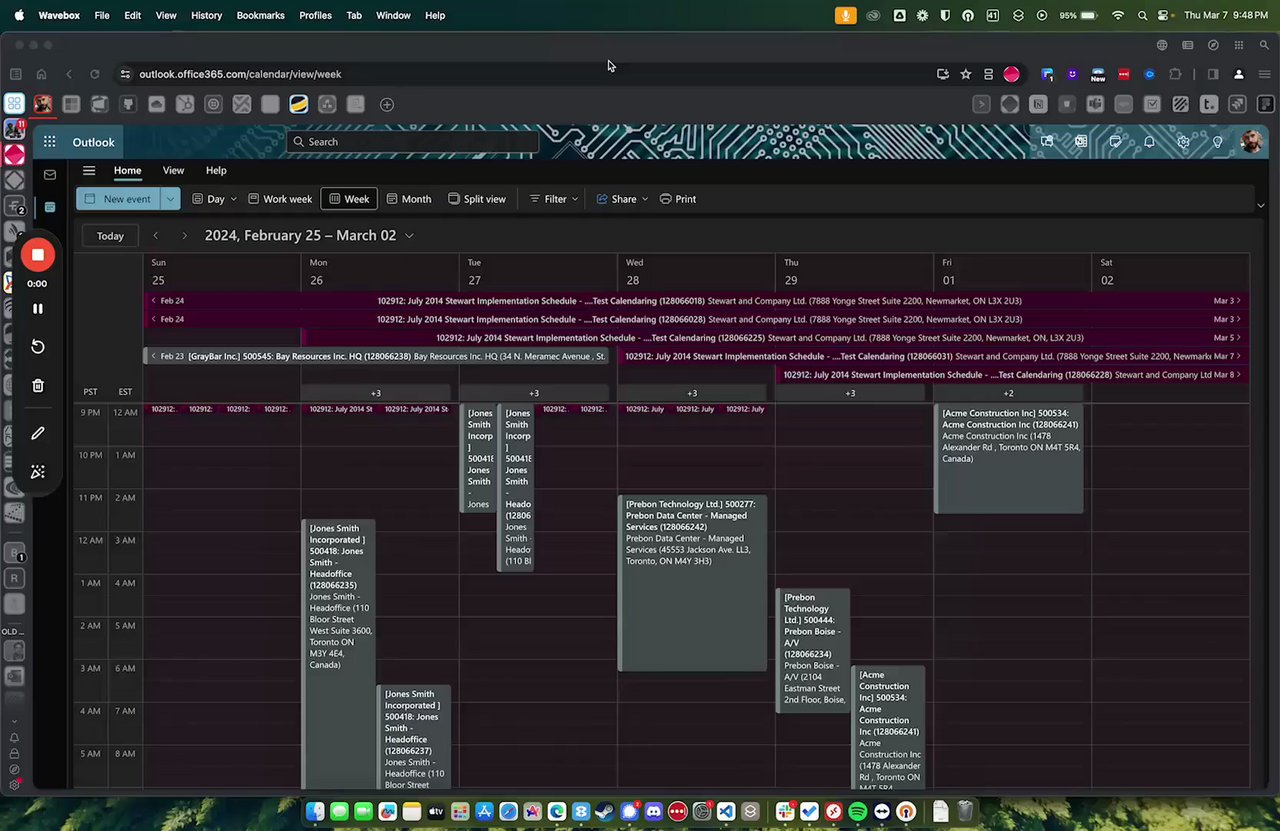Open the Profiles menu in the menu bar
The width and height of the screenshot is (1280, 831).
click(315, 16)
